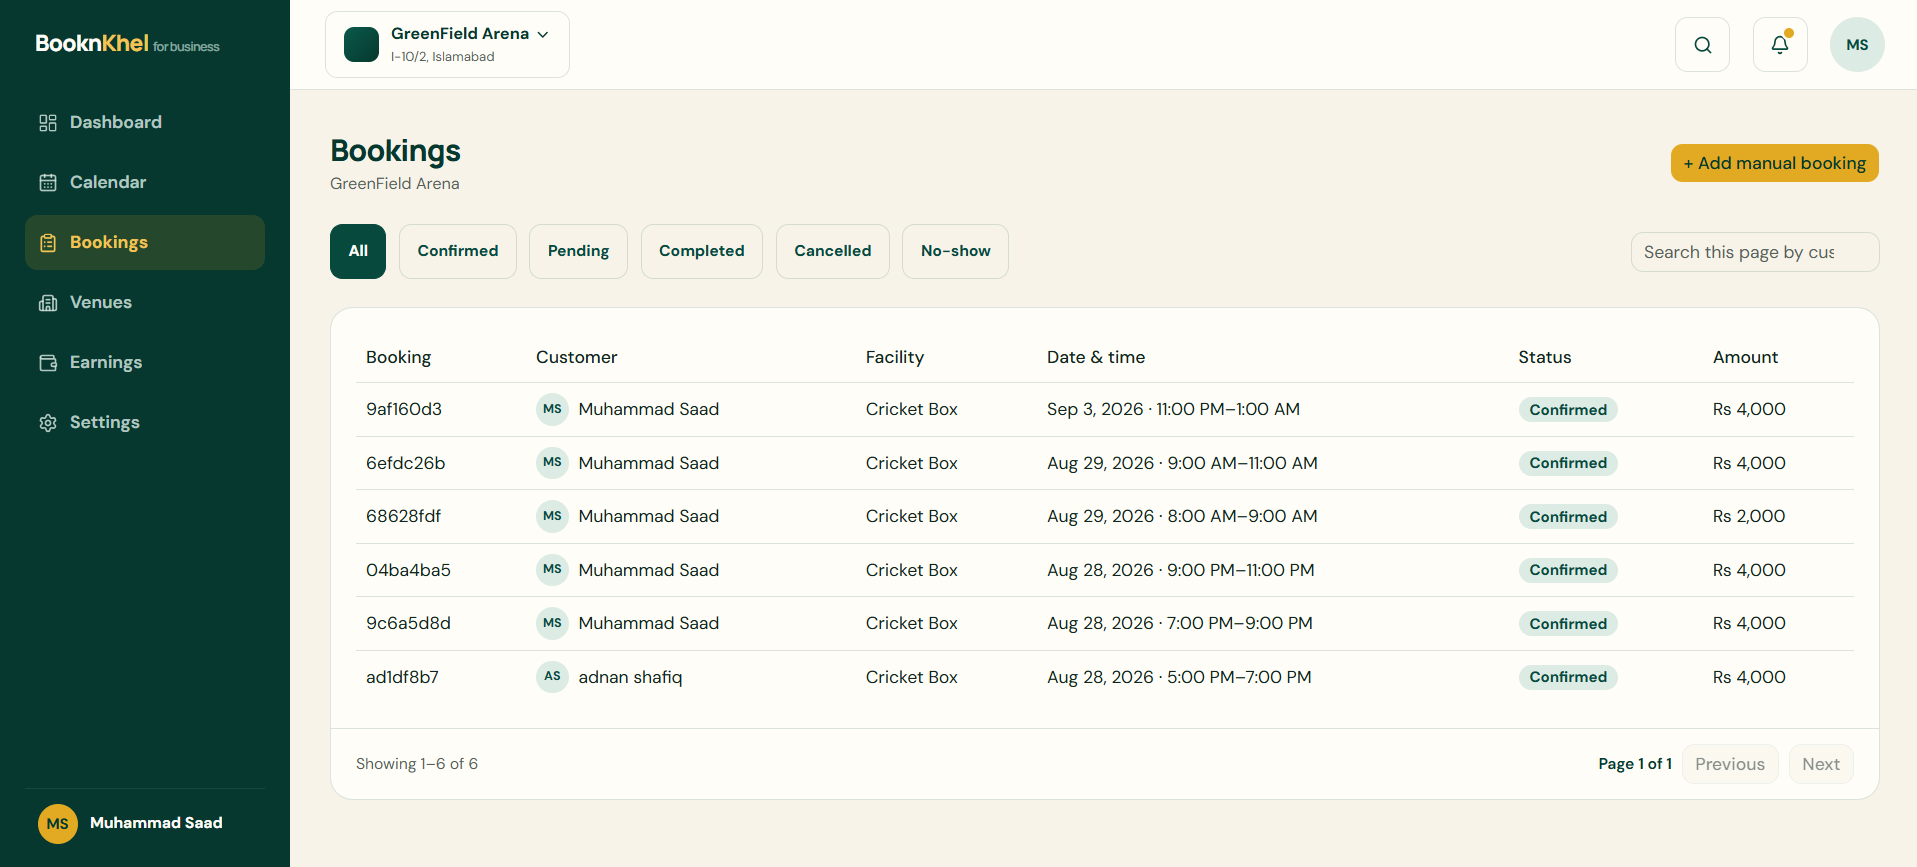Click Muhammad Saad name at sidebar bottom
Image resolution: width=1917 pixels, height=867 pixels.
click(156, 823)
